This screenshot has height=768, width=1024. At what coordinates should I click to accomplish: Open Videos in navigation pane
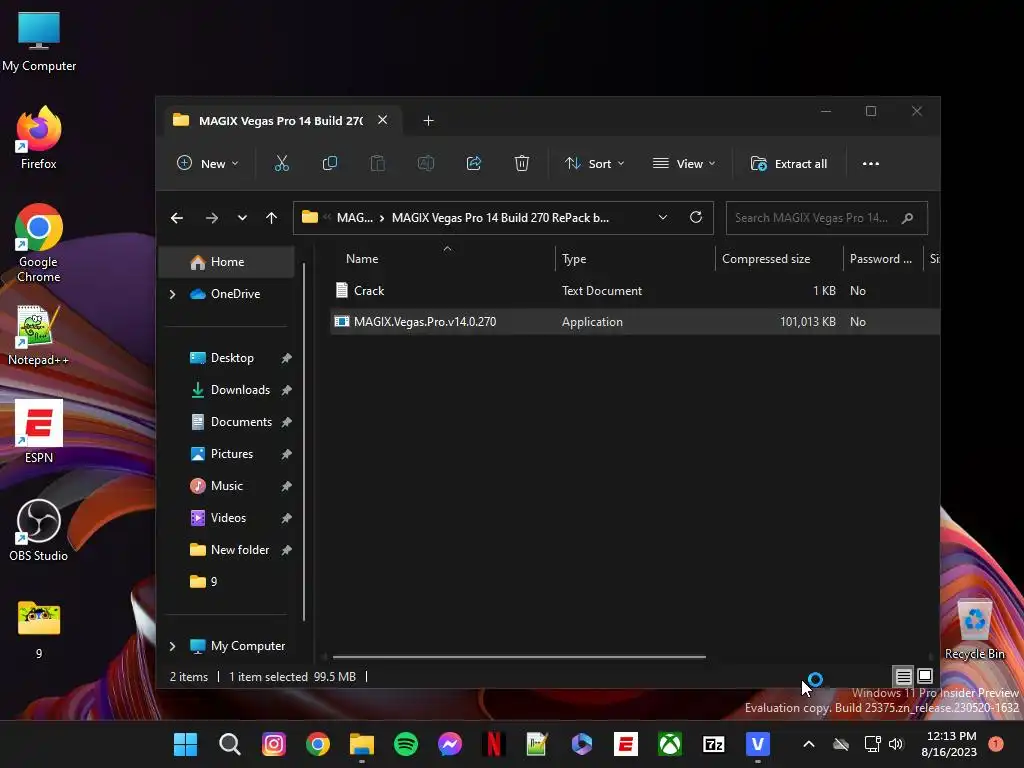(228, 518)
